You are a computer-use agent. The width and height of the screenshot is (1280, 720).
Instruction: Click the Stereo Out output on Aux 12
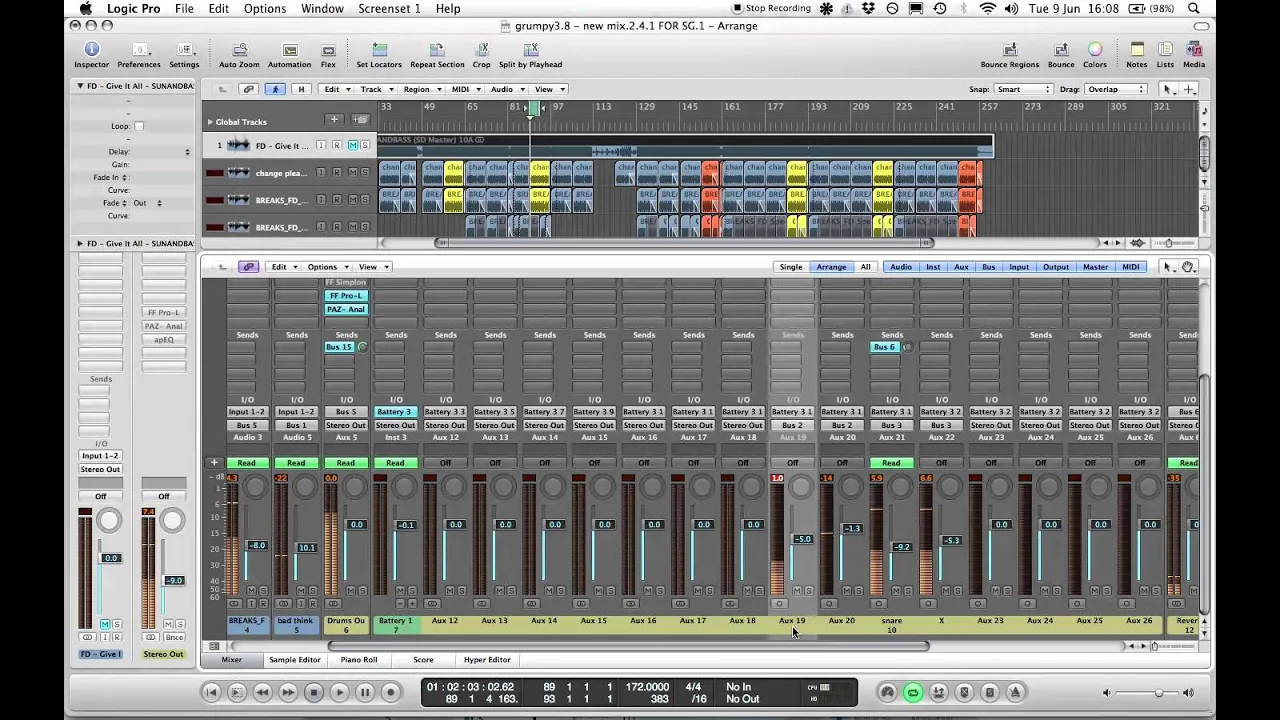click(445, 425)
